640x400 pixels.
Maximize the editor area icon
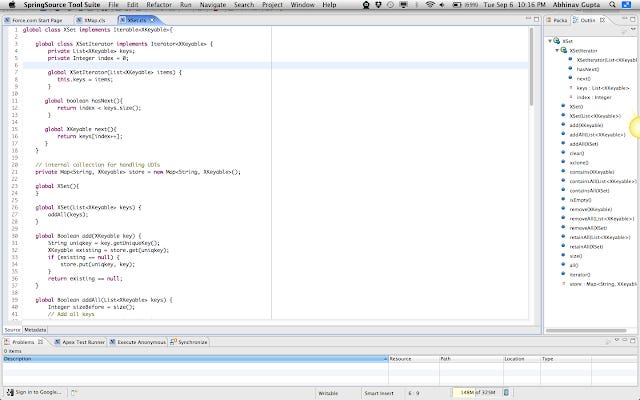coord(537,19)
